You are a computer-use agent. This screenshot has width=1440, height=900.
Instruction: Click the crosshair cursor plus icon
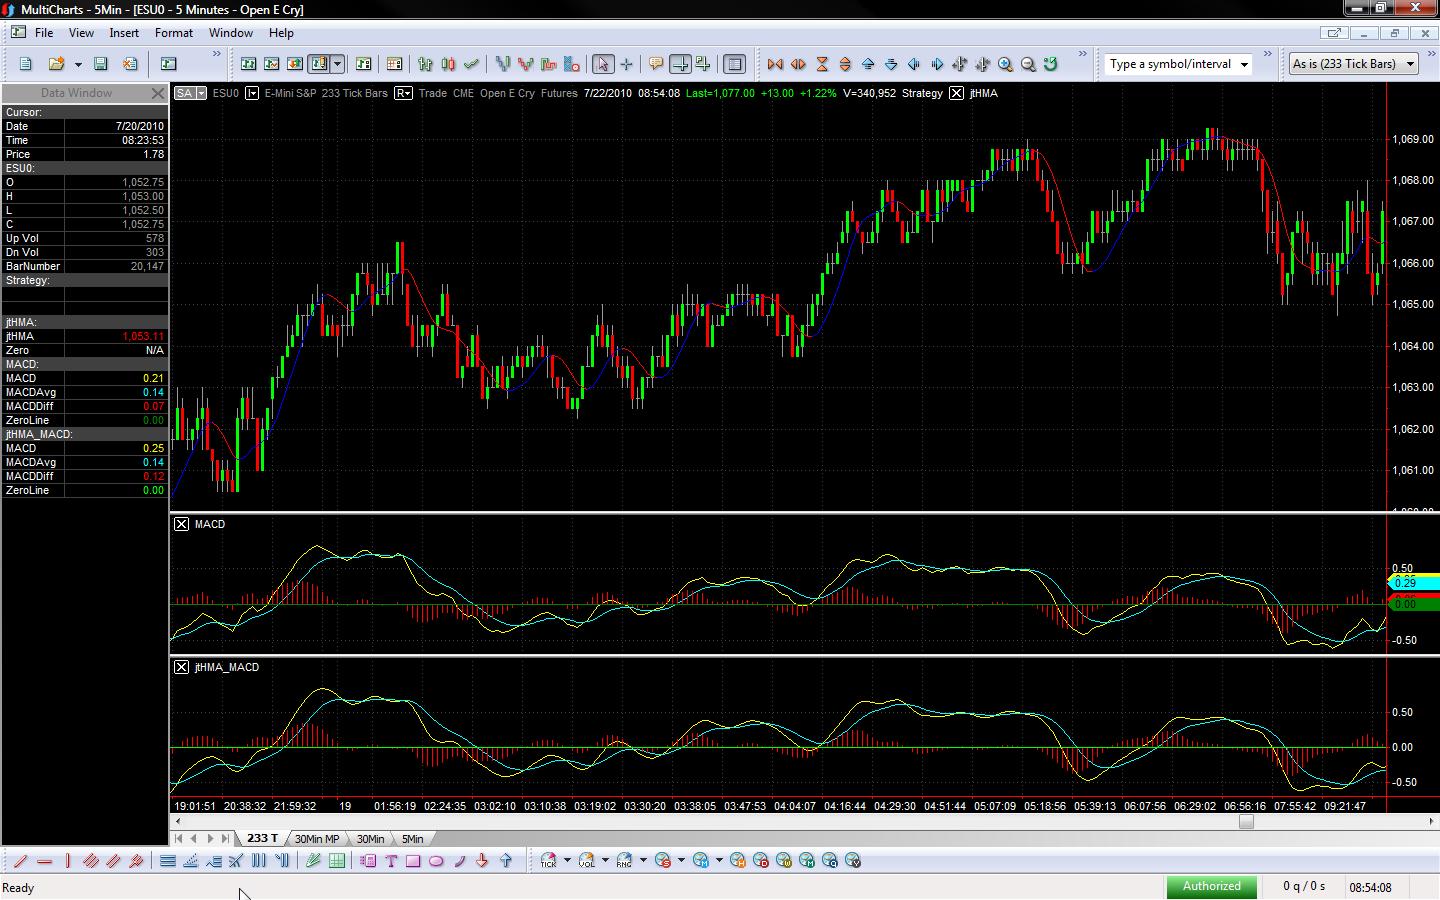[x=626, y=64]
